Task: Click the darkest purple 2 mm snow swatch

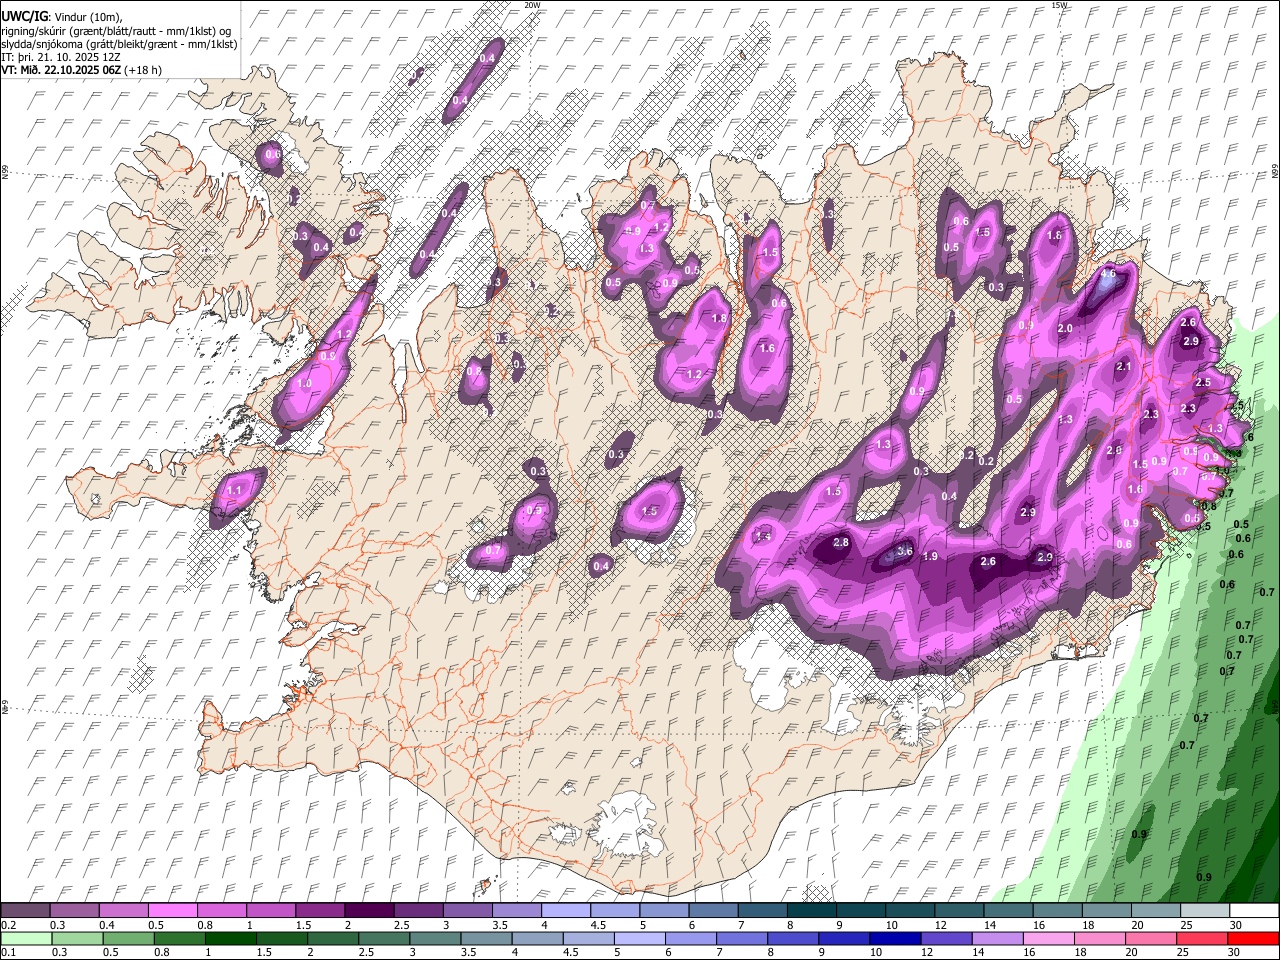Action: pyautogui.click(x=369, y=910)
